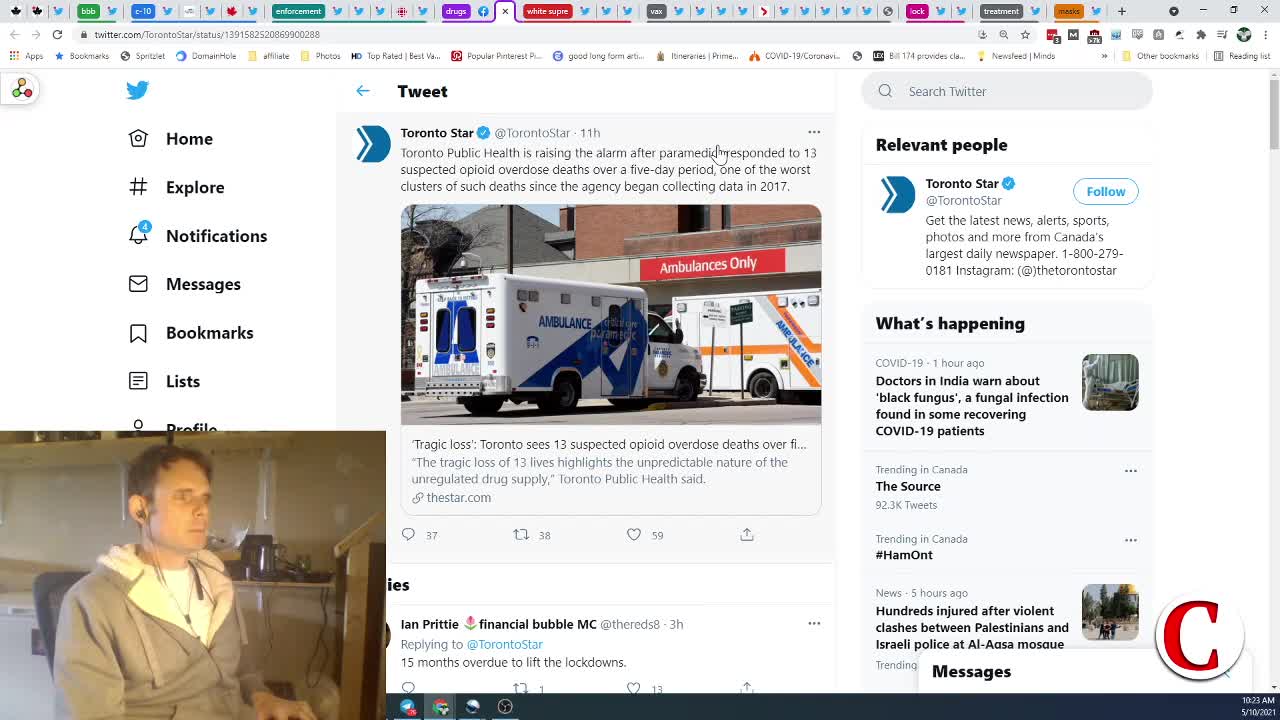Open the Photos bookmarks folder
Image resolution: width=1280 pixels, height=720 pixels.
[x=320, y=56]
